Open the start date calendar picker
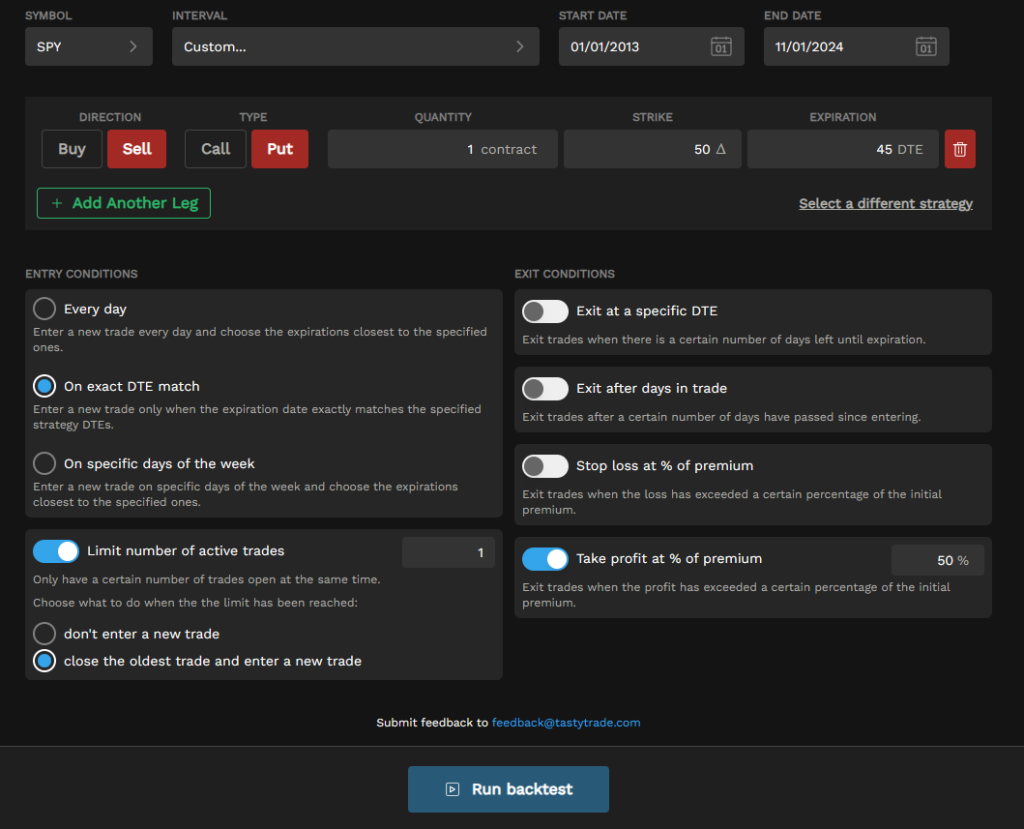The image size is (1024, 829). pos(720,46)
